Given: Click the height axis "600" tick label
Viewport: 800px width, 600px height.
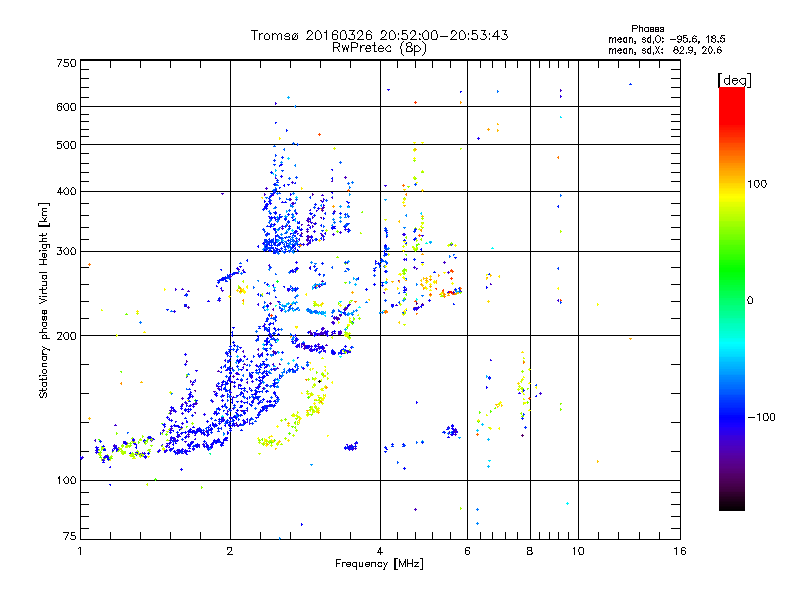Looking at the screenshot, I should coord(67,107).
